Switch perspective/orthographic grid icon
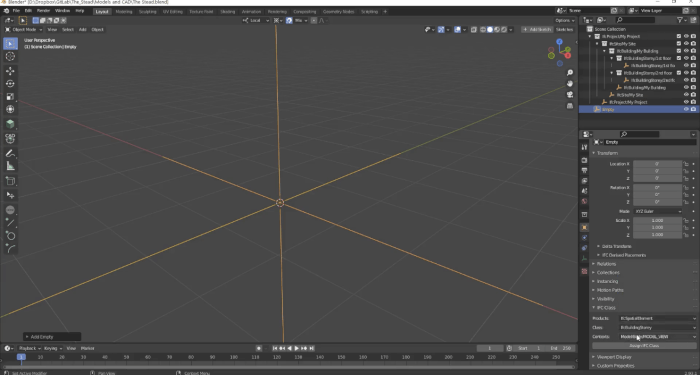Screen dimensions: 700x375 pyautogui.click(x=570, y=106)
